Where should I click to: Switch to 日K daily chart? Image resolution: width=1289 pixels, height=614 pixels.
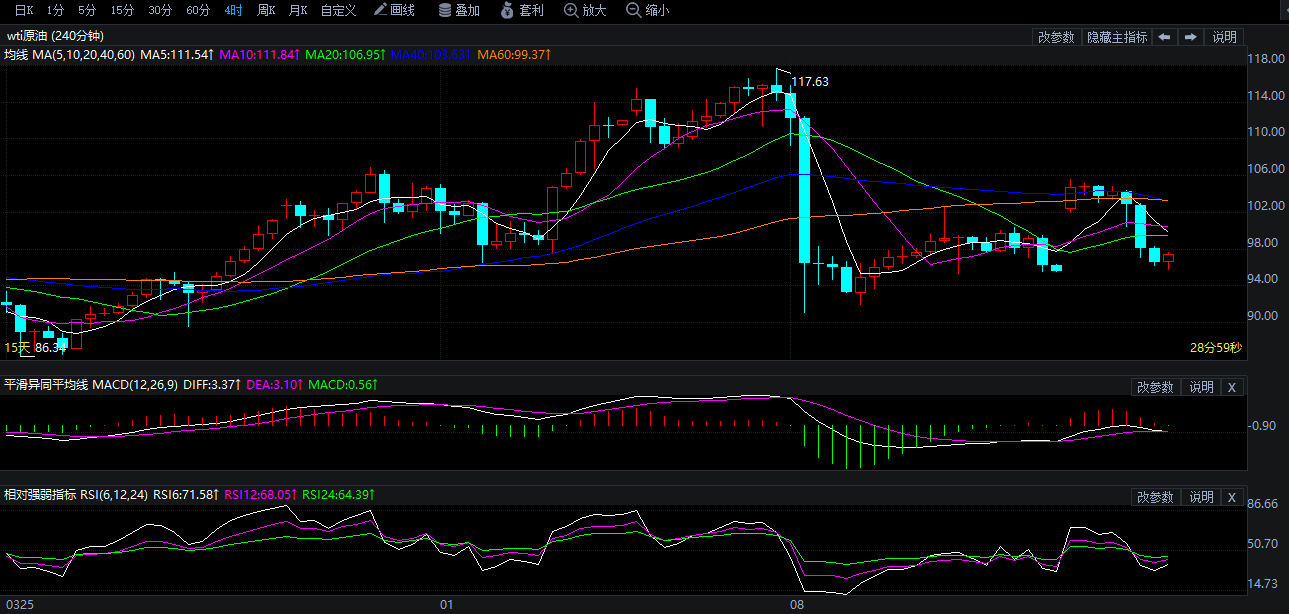click(x=23, y=10)
